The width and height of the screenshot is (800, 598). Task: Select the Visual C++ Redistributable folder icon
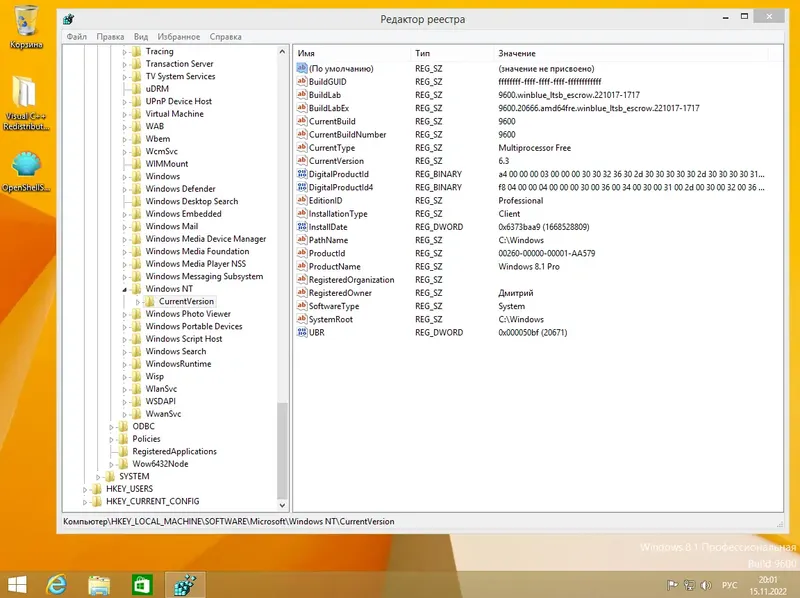click(26, 104)
